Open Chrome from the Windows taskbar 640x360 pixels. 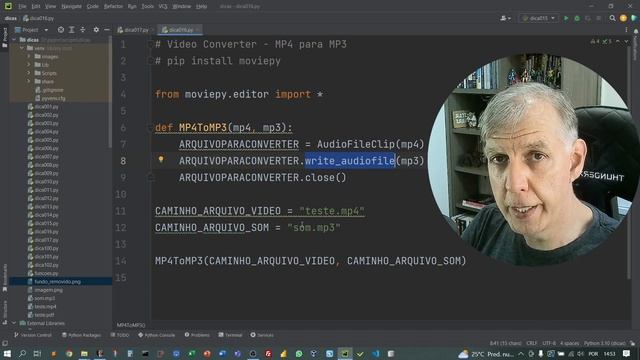tap(69, 353)
